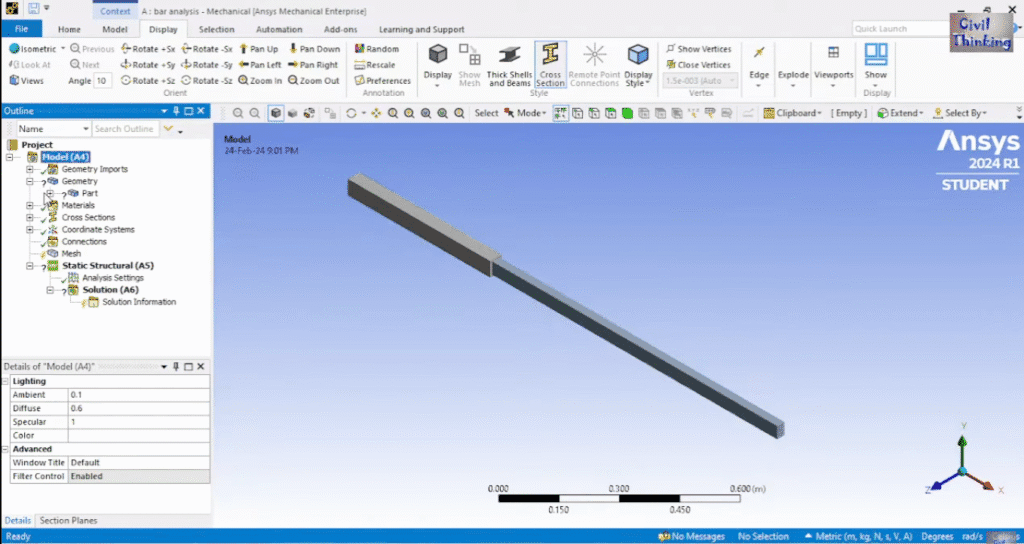Open the Section Planes tab
The image size is (1024, 544).
pyautogui.click(x=67, y=521)
